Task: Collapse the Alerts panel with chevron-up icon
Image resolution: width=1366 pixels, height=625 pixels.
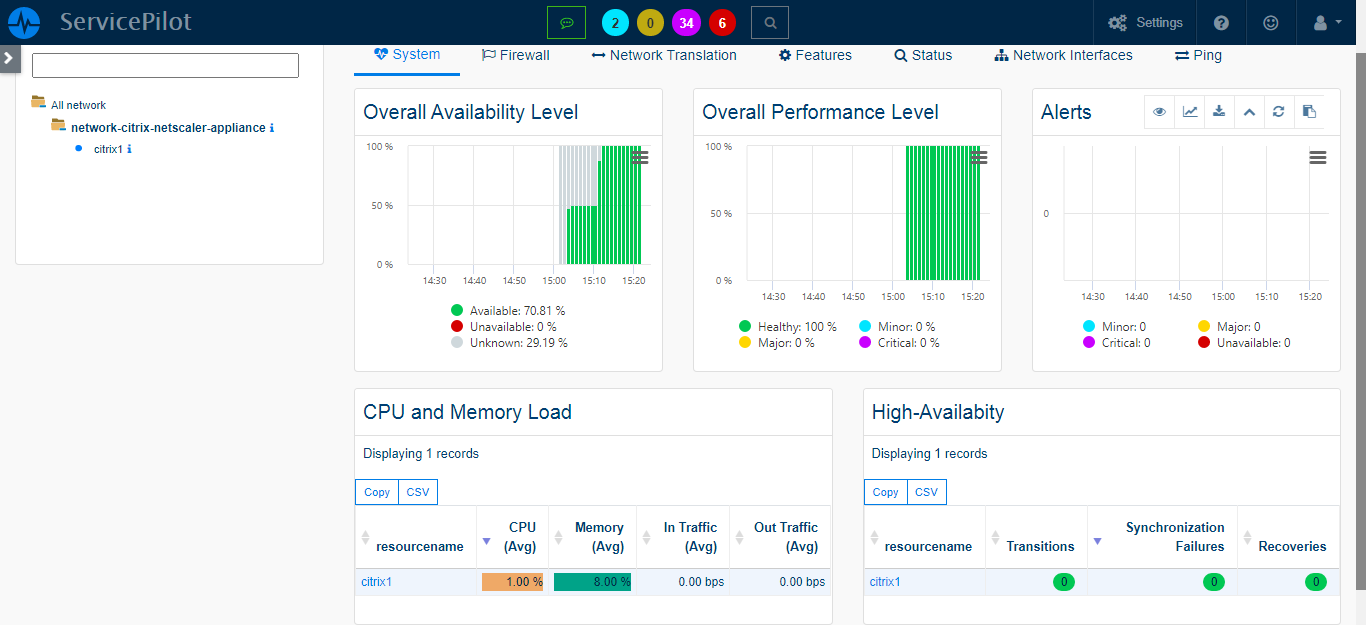Action: coord(1249,111)
